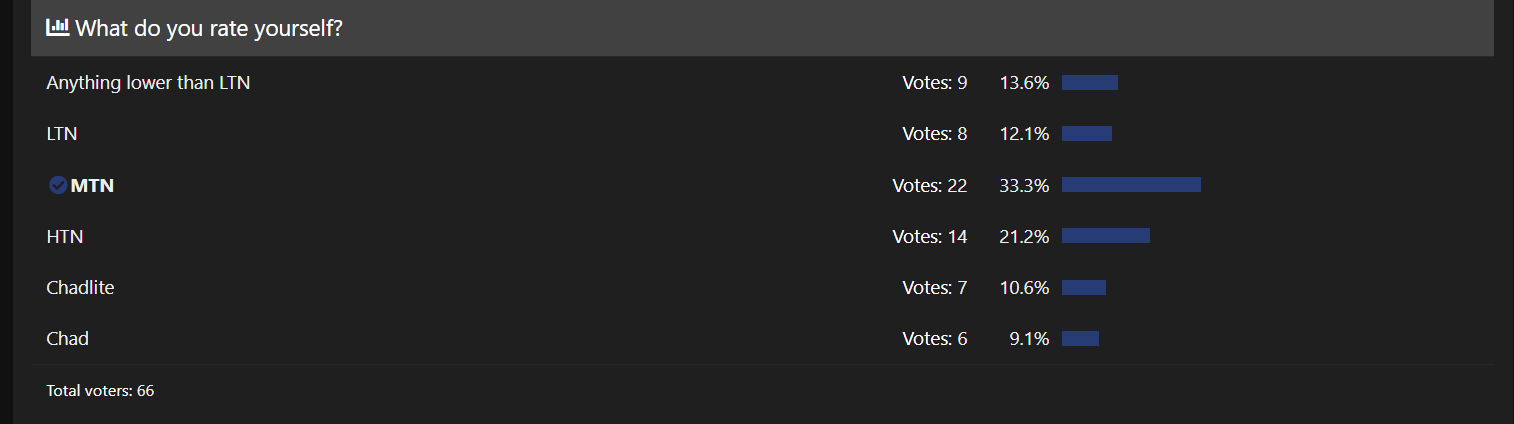Click the 13.6% percentage label
Viewport: 1514px width, 424px height.
1024,83
